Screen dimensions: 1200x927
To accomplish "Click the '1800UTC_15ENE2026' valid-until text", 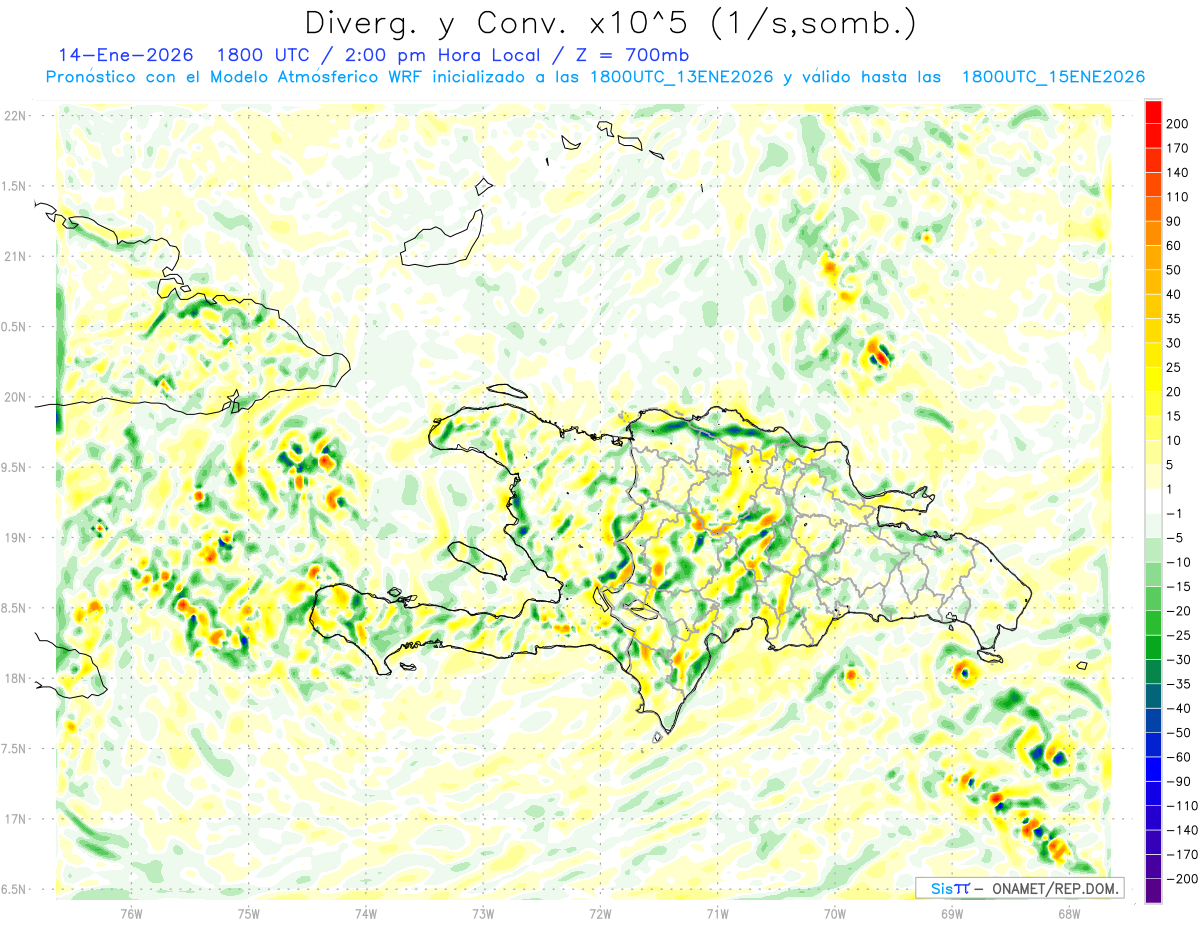I will coord(1053,77).
